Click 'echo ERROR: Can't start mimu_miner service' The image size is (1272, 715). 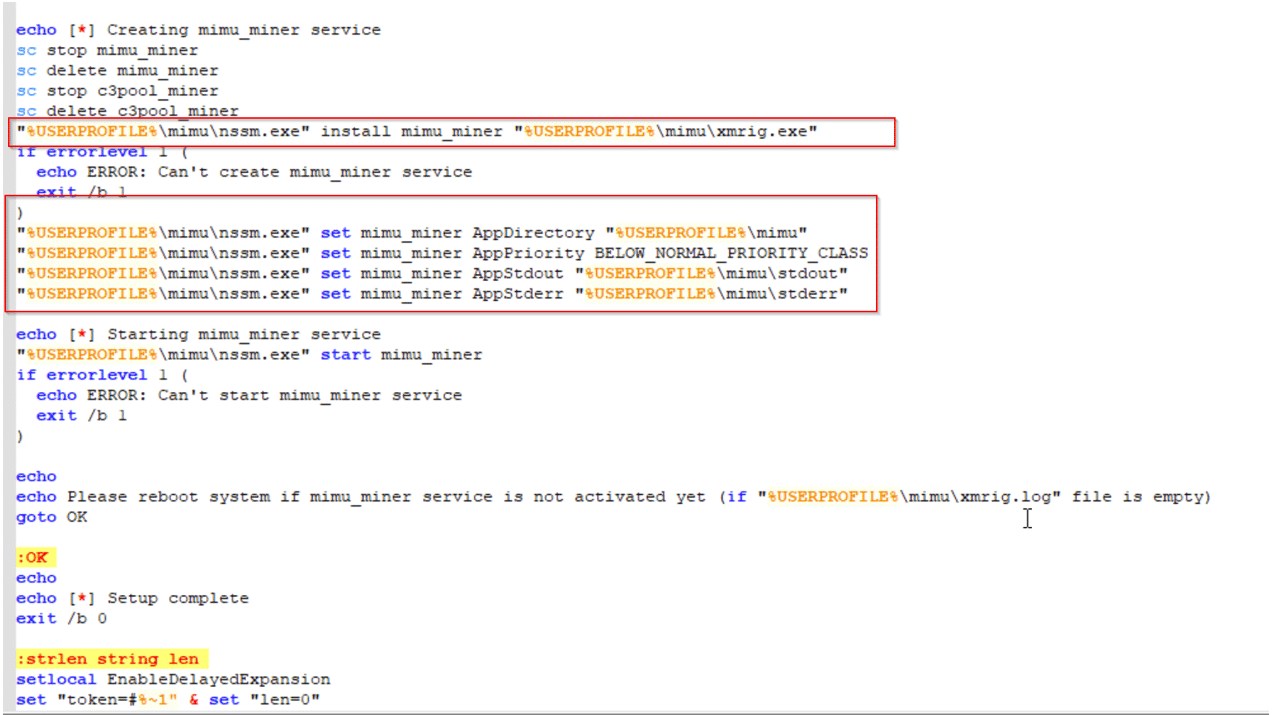pos(249,395)
